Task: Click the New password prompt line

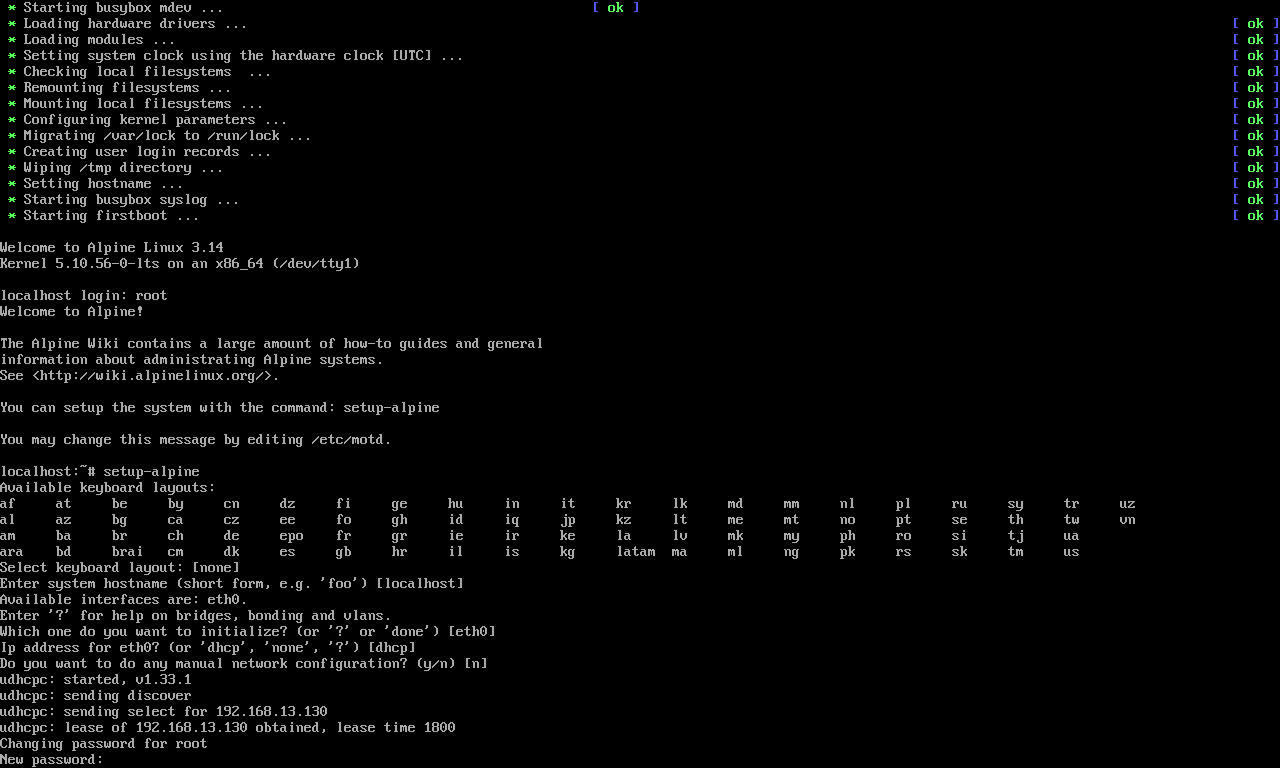Action: point(51,759)
